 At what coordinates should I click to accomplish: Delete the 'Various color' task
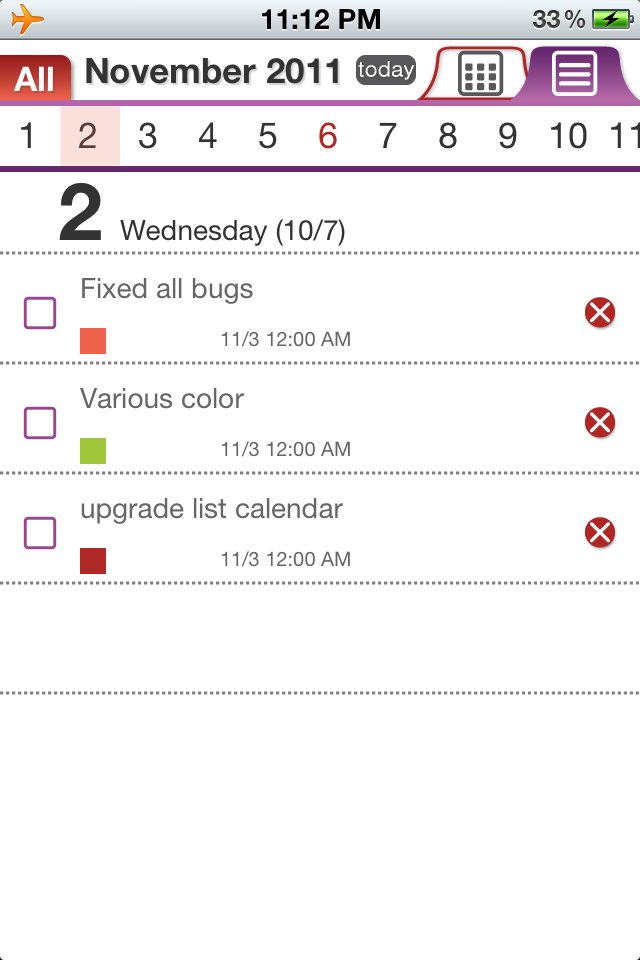click(600, 422)
